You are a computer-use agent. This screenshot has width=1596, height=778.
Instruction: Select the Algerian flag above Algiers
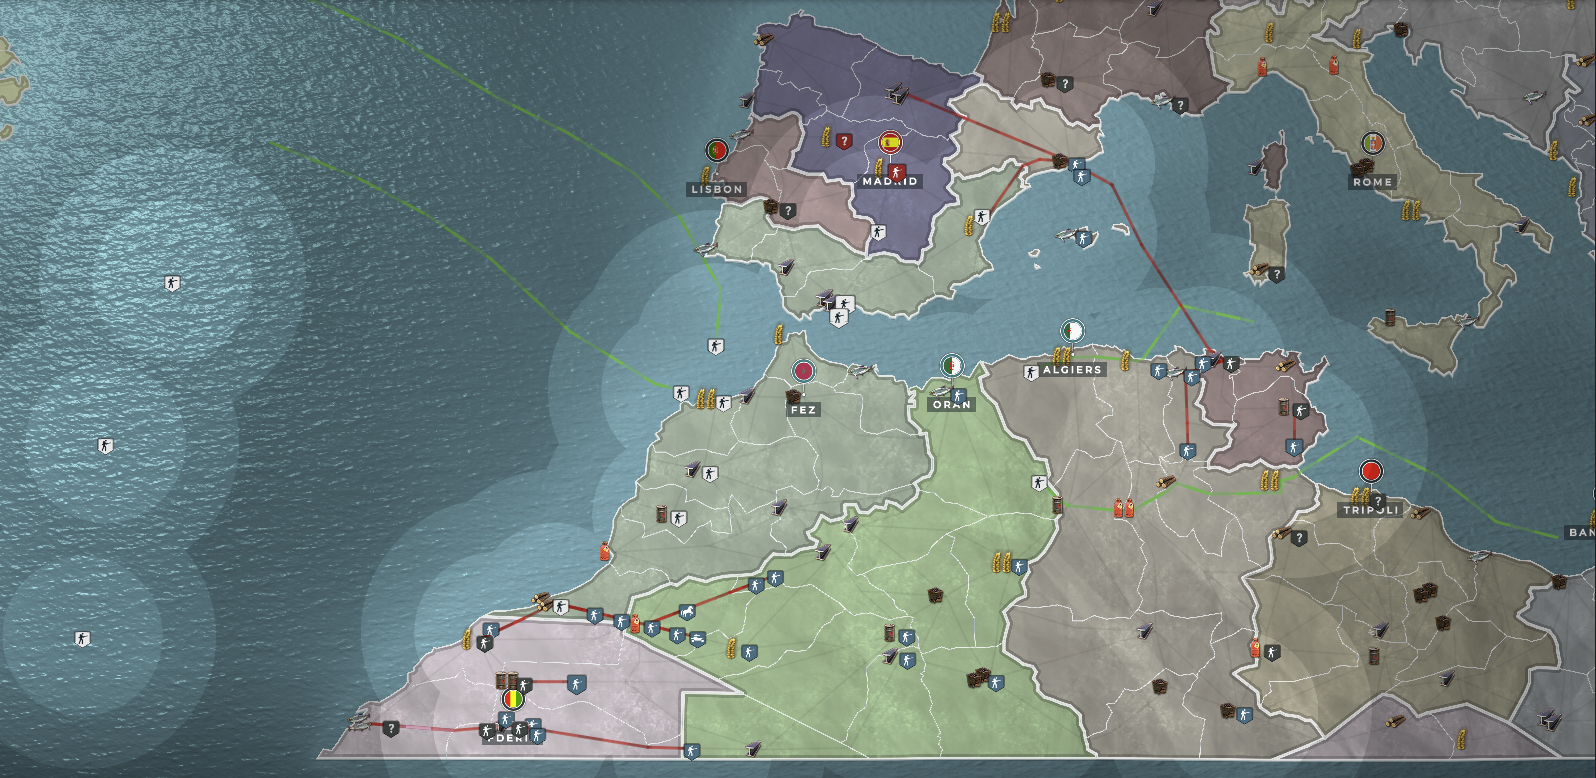tap(1072, 331)
